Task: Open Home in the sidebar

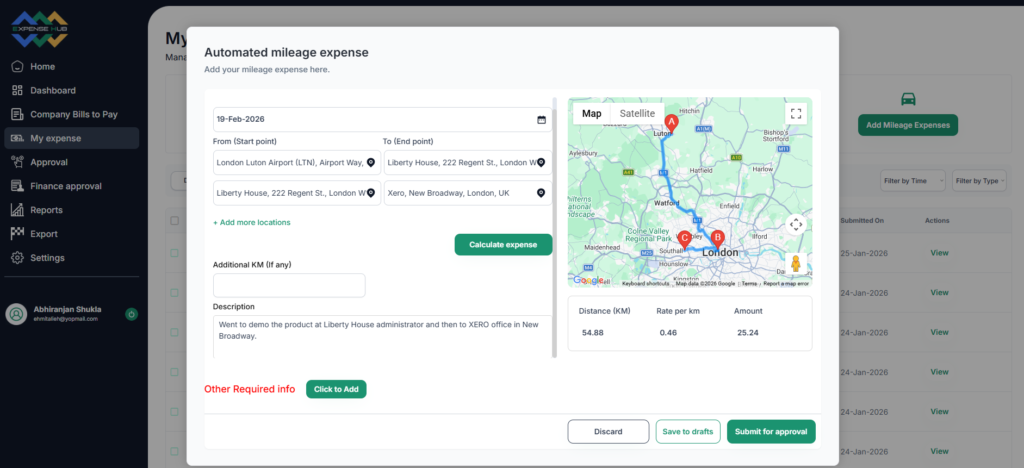Action: point(71,67)
